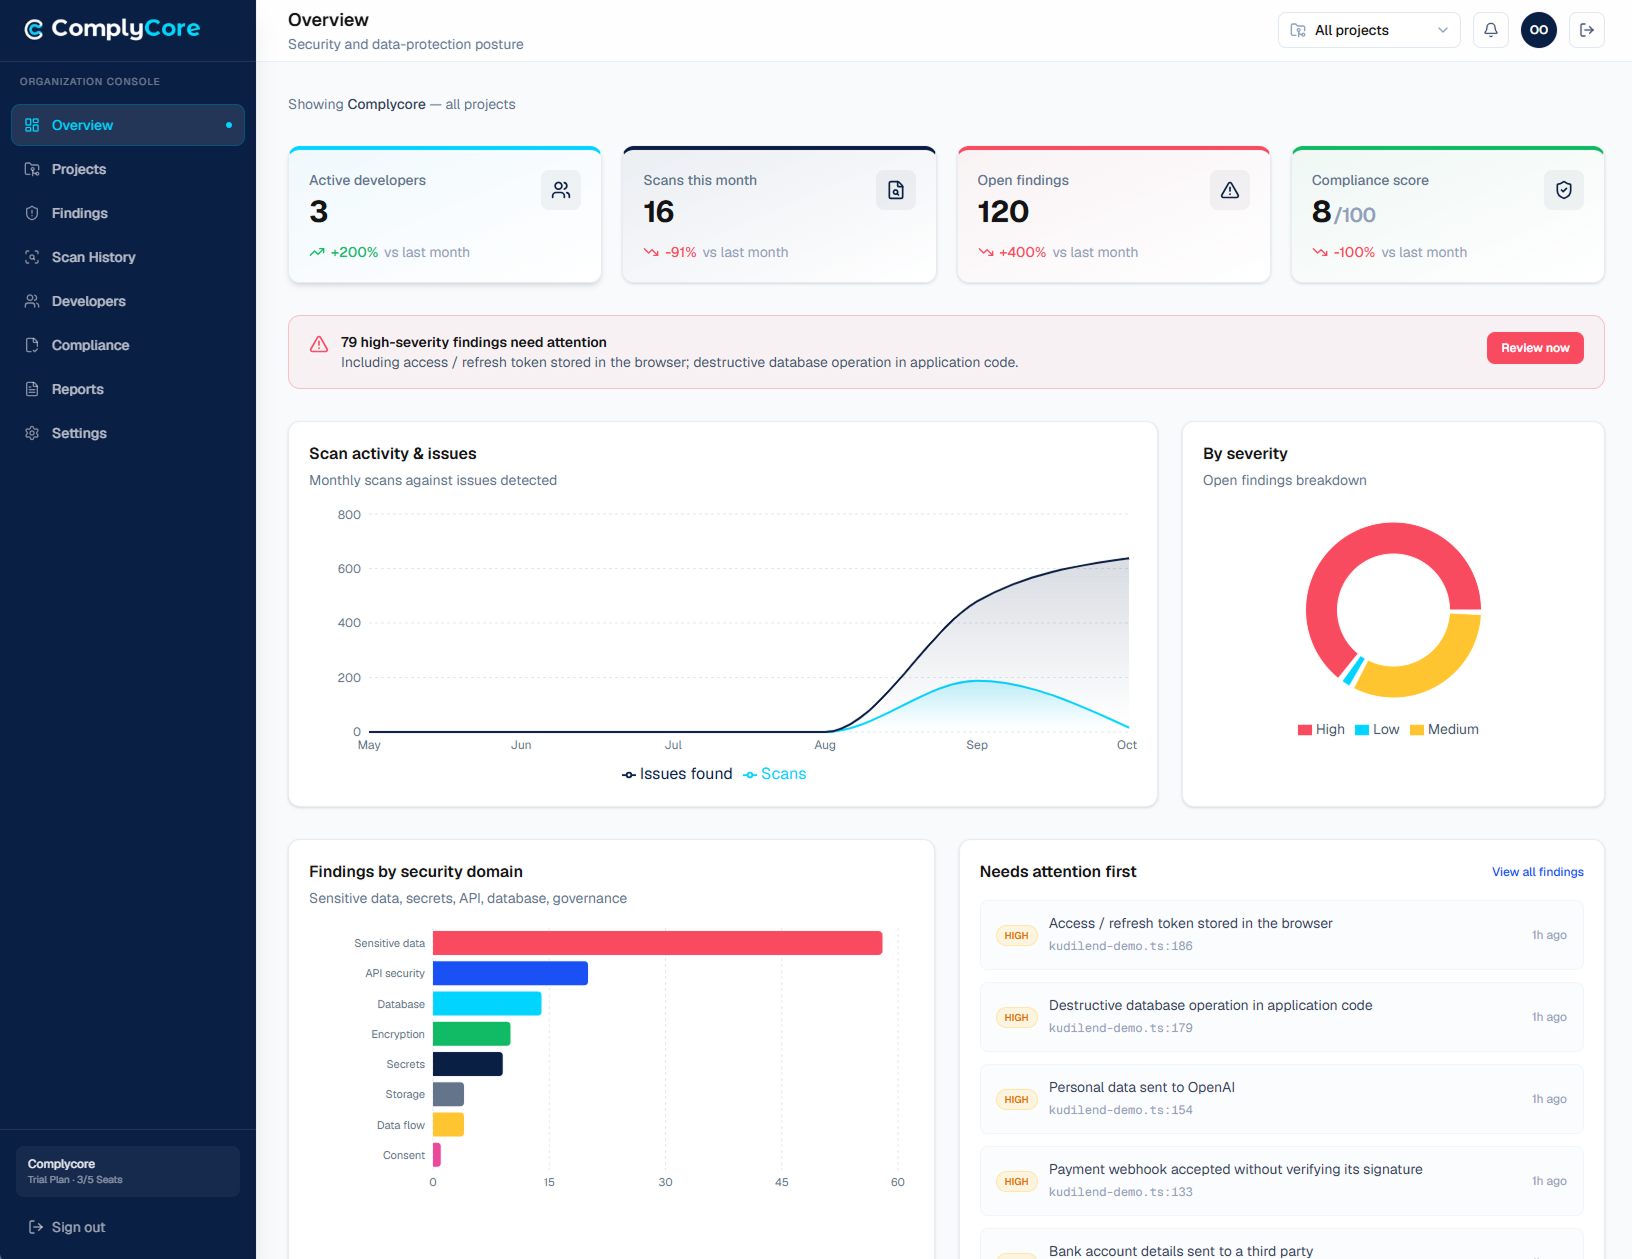1632x1259 pixels.
Task: Click the Compliance score shield icon
Action: (x=1564, y=190)
